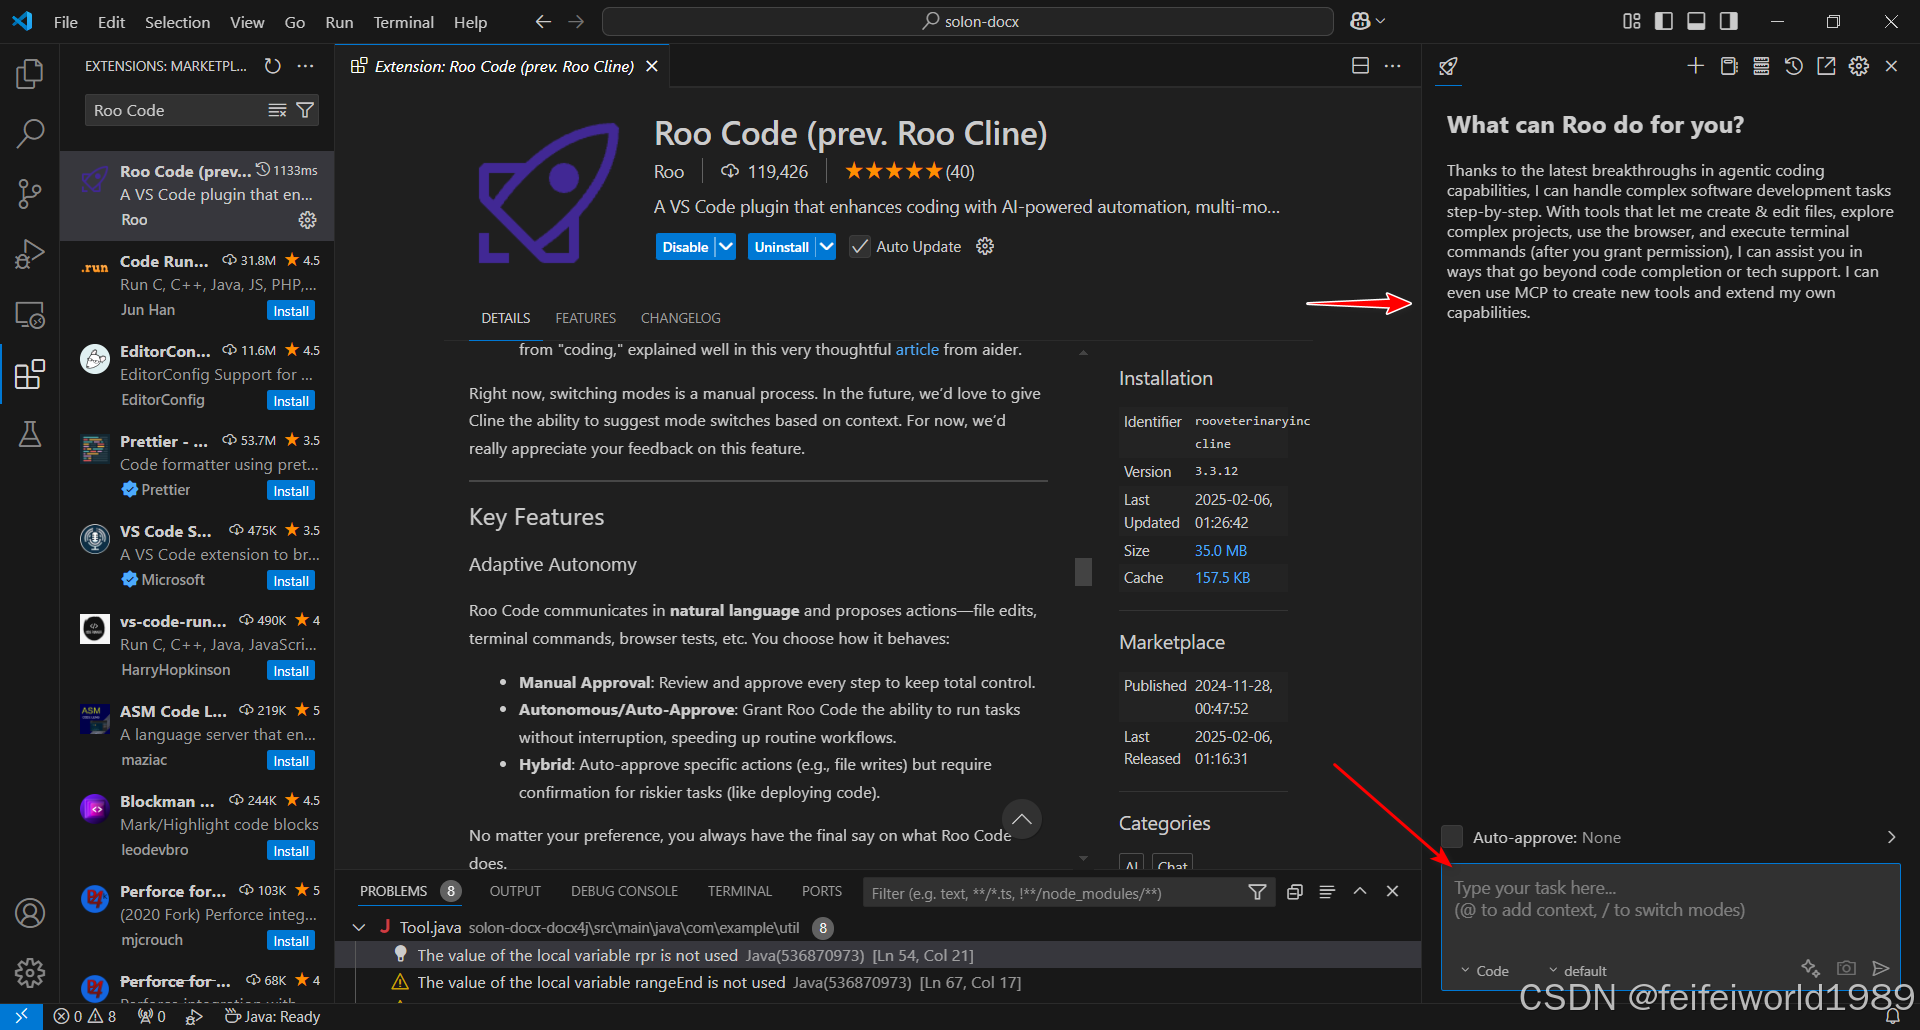Toggle primary side bar visibility
Viewport: 1920px width, 1030px height.
click(1664, 21)
